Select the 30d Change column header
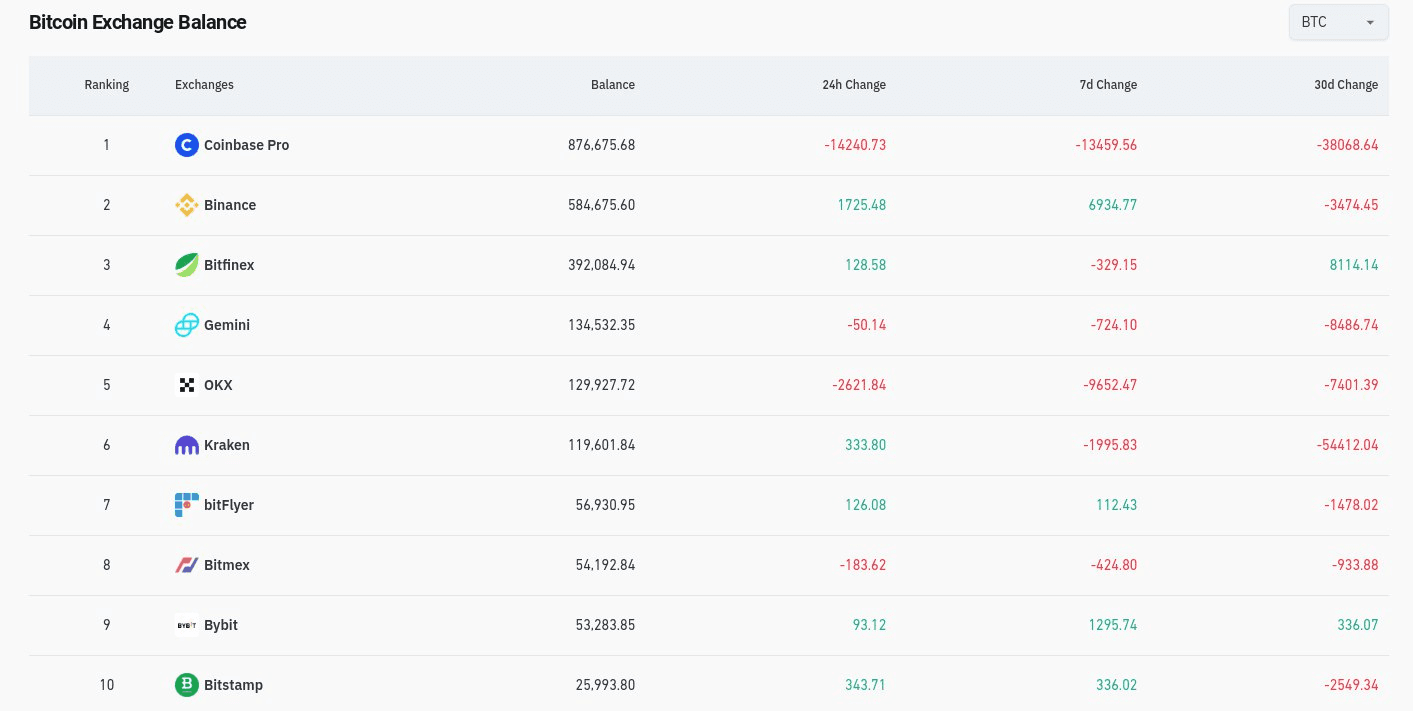Image resolution: width=1413 pixels, height=711 pixels. [x=1346, y=85]
